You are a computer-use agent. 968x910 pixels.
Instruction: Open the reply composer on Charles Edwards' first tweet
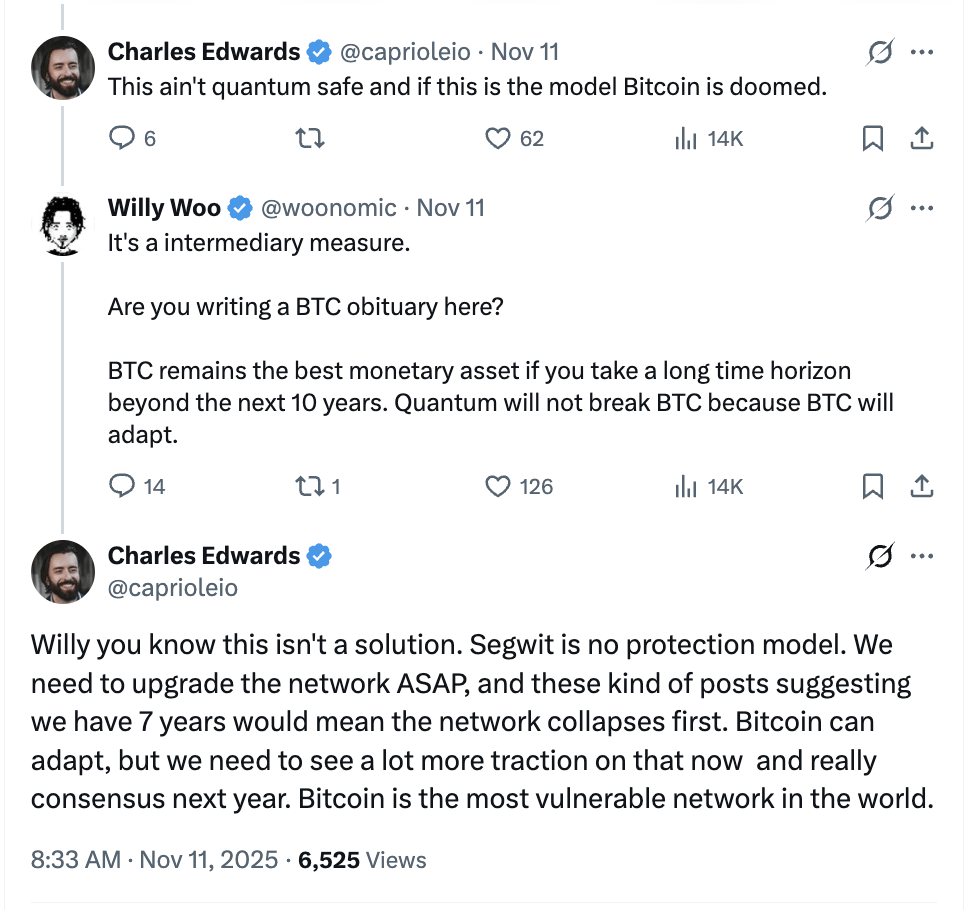[x=121, y=139]
